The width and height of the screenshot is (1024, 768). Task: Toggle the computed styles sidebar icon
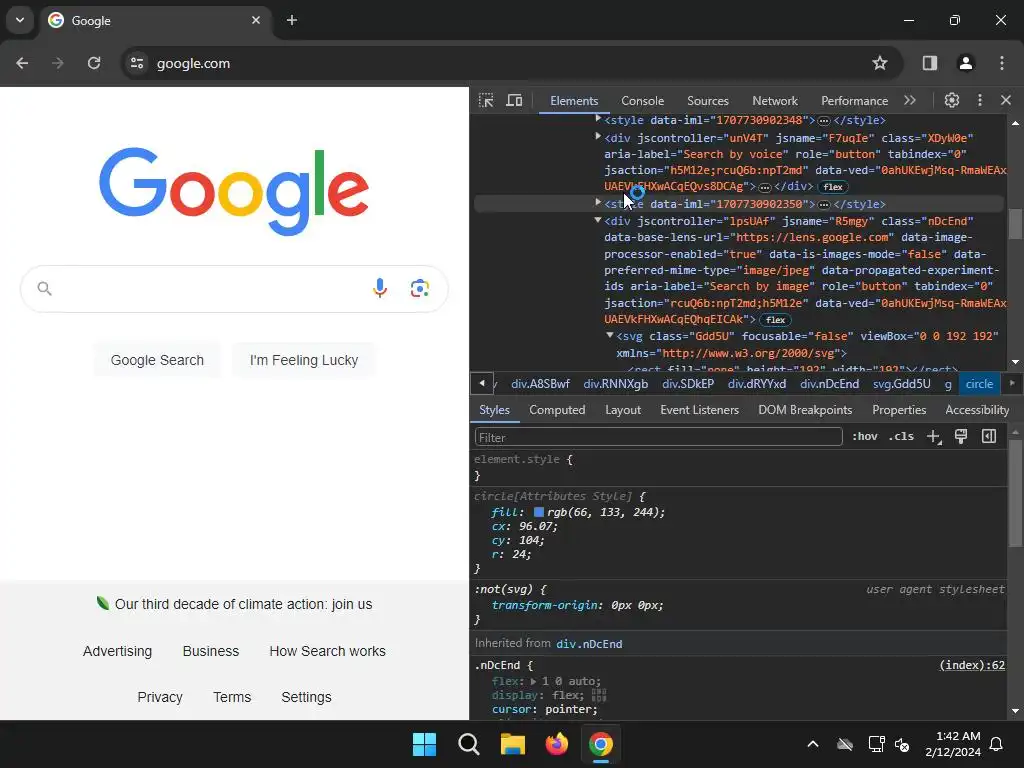(x=989, y=436)
